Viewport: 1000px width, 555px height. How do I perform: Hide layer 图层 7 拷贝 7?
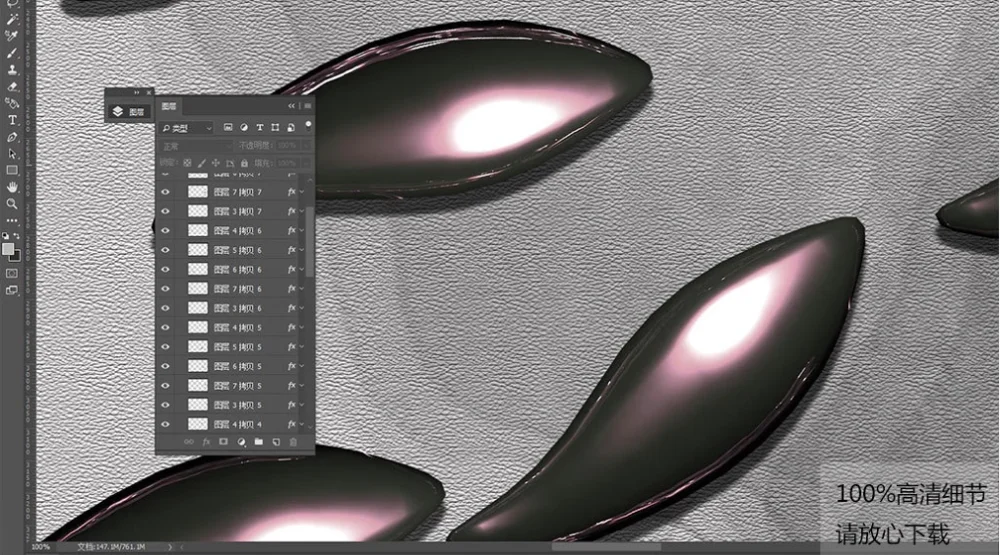pyautogui.click(x=166, y=192)
